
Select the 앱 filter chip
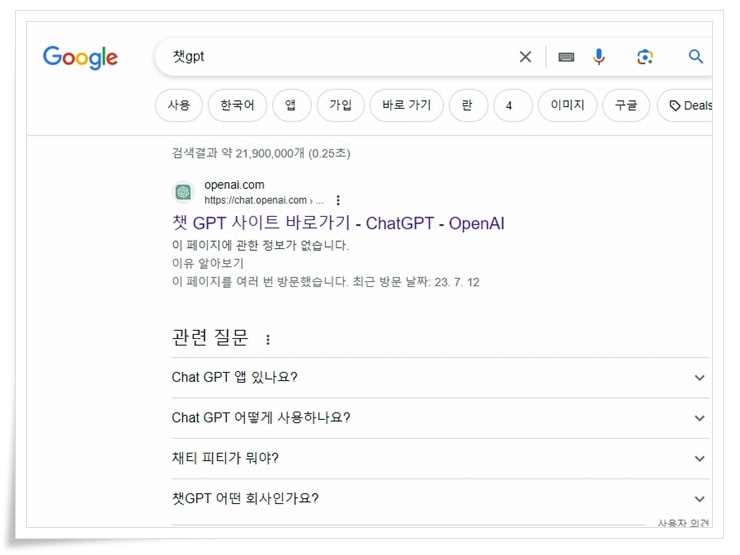(x=291, y=105)
